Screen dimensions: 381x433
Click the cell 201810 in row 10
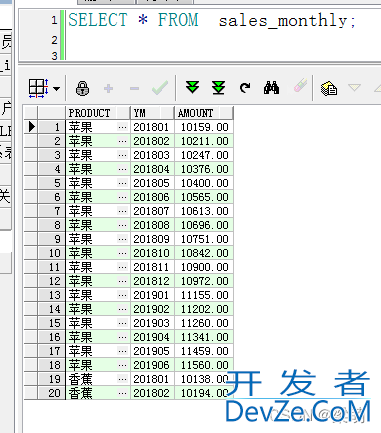click(152, 253)
